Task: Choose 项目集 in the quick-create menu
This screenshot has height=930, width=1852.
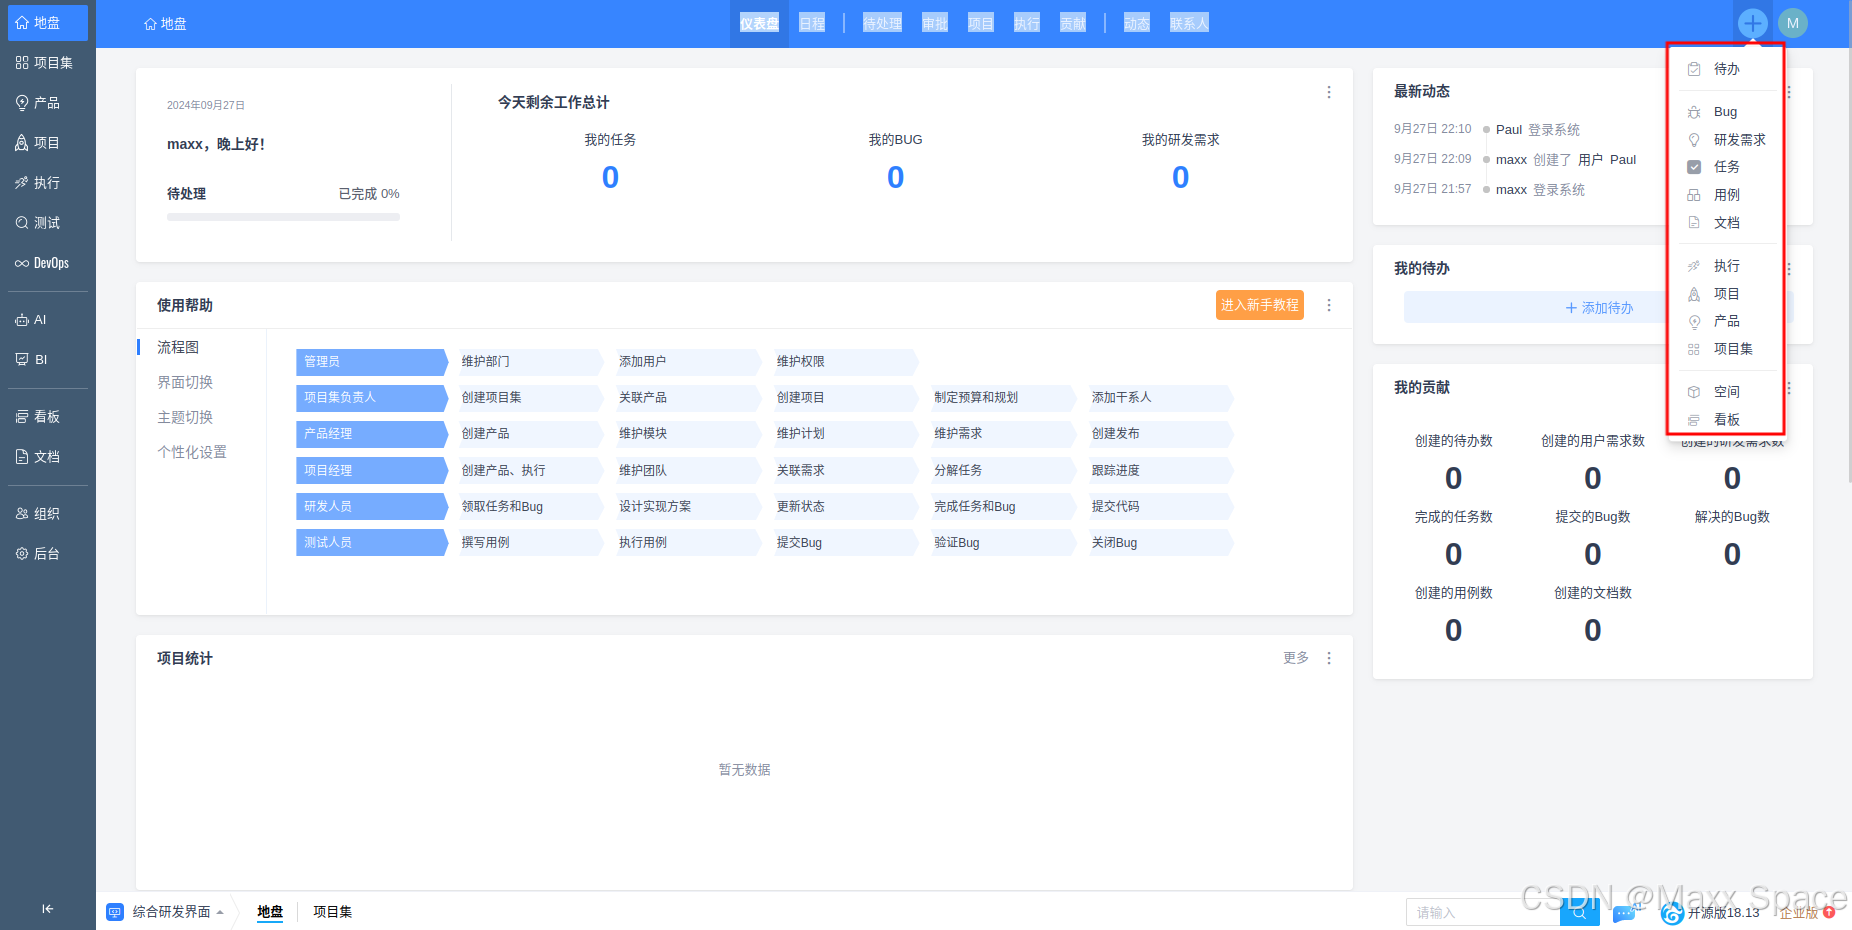Action: [x=1726, y=349]
